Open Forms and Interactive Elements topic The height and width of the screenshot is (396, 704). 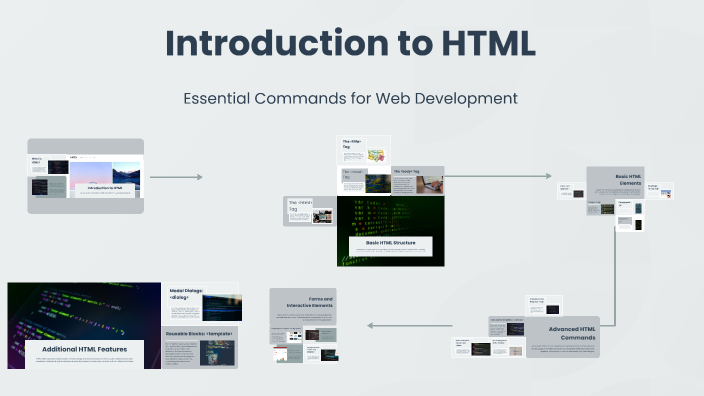click(x=303, y=307)
